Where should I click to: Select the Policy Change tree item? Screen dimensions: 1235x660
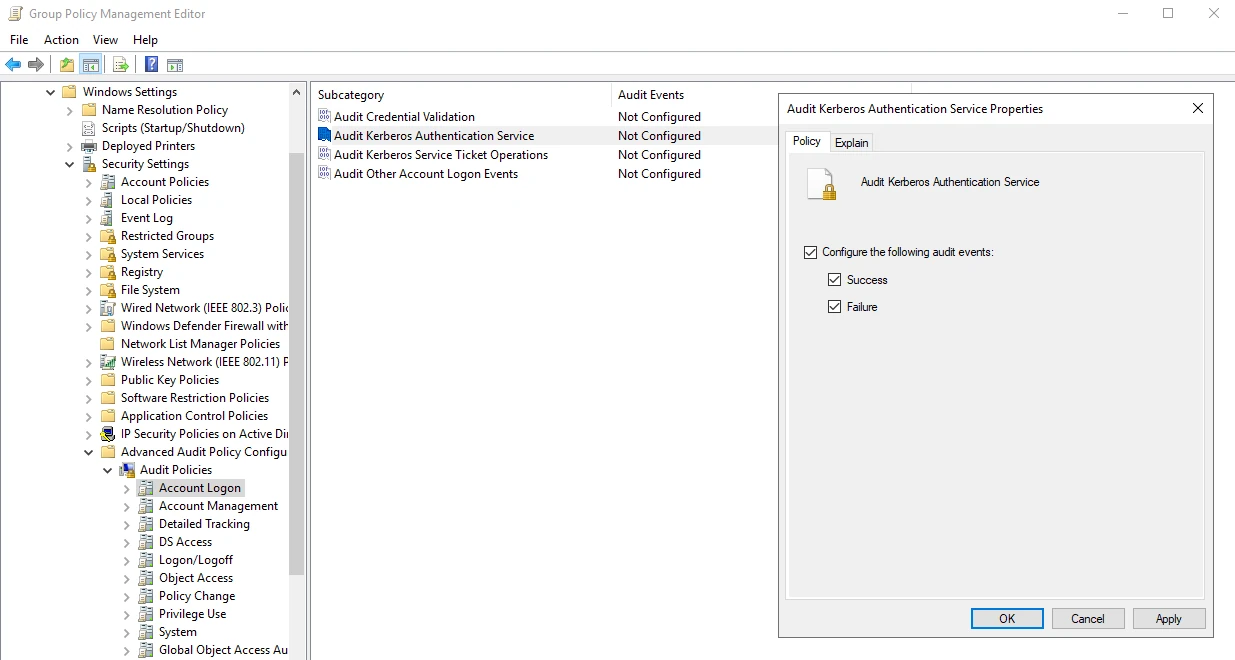(x=197, y=596)
